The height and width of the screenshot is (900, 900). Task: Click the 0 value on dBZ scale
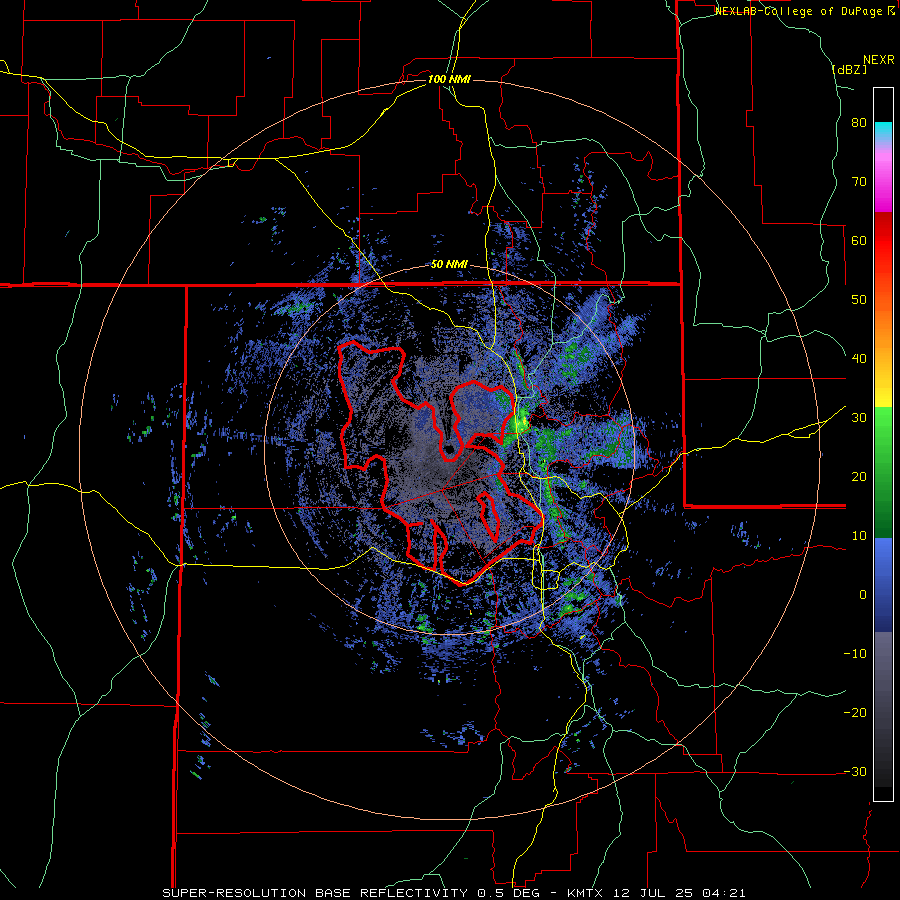863,595
